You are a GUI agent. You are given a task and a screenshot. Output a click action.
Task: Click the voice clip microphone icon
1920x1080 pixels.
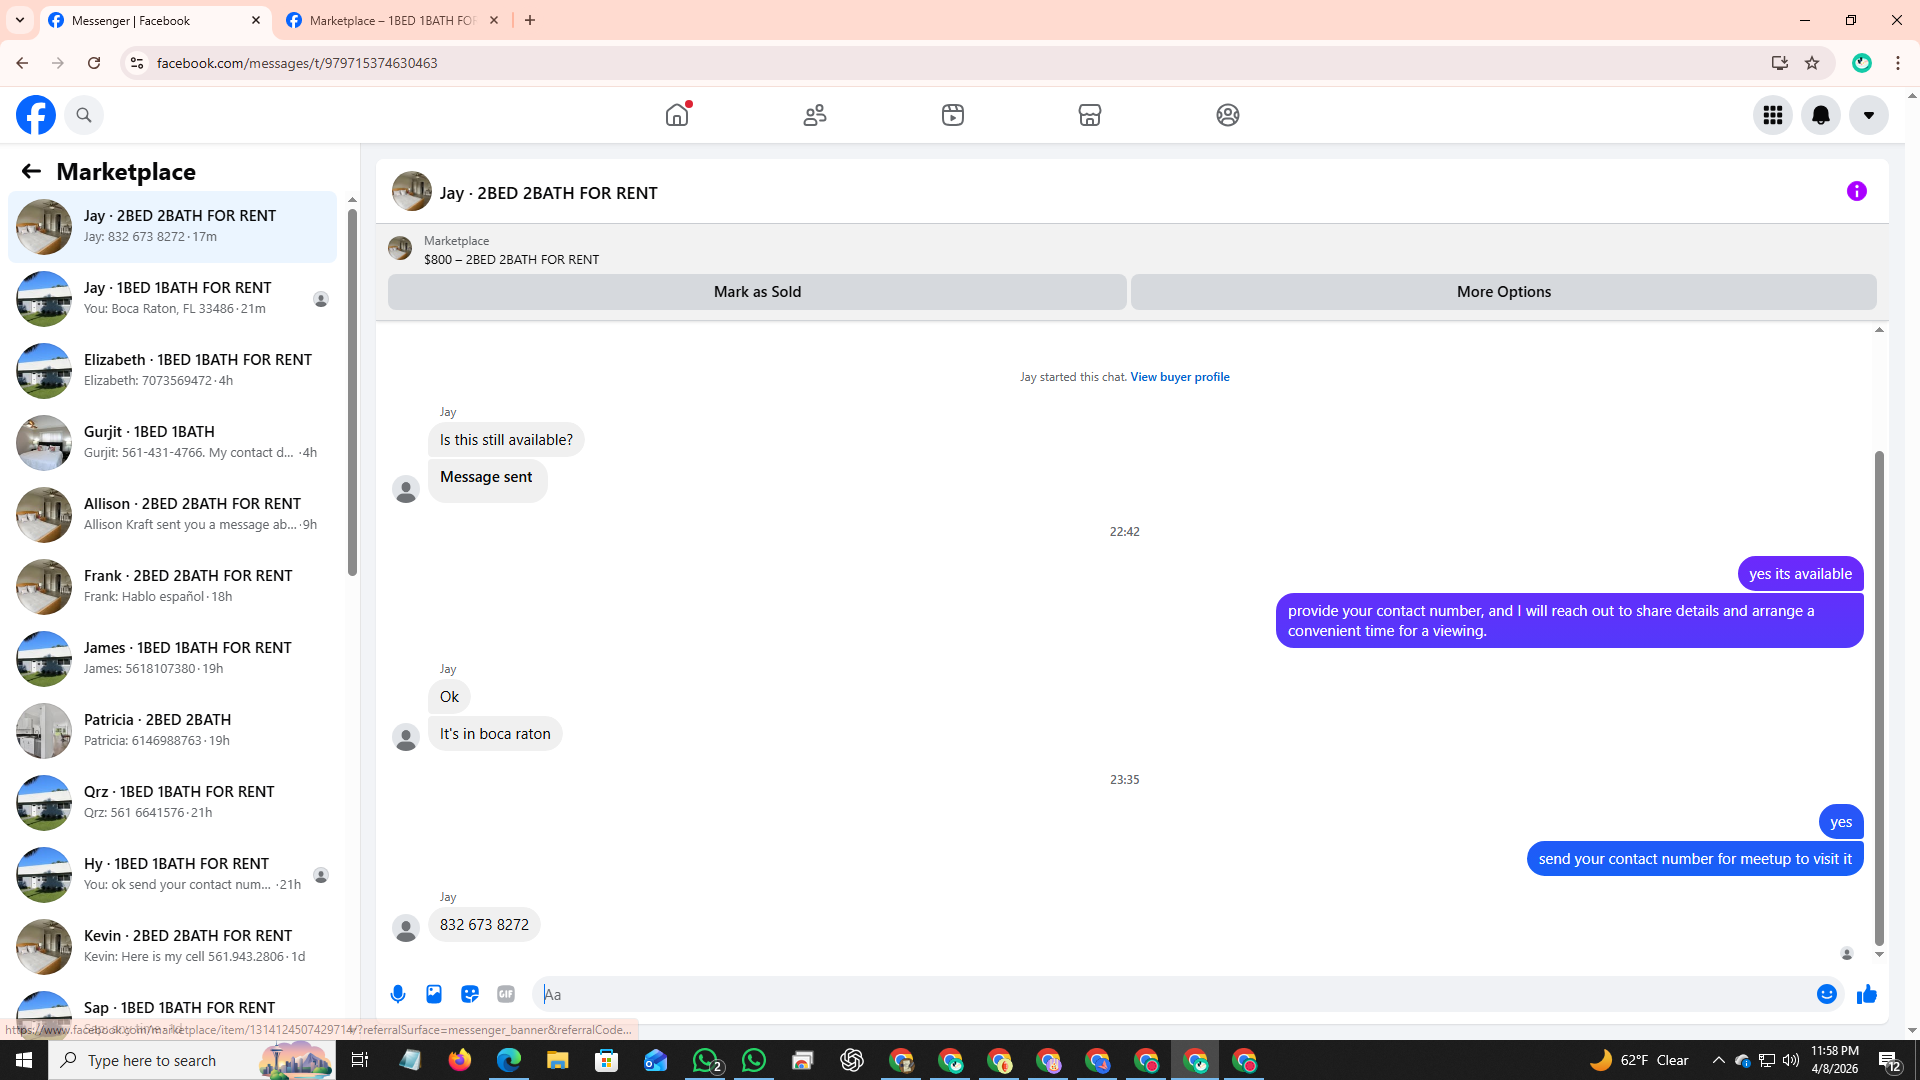398,994
